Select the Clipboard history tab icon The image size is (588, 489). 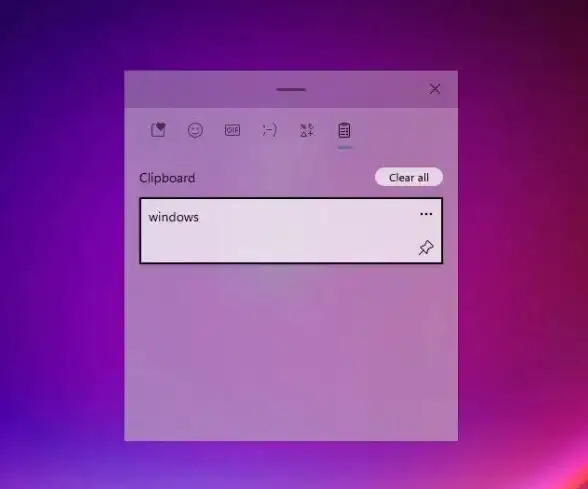tap(344, 130)
